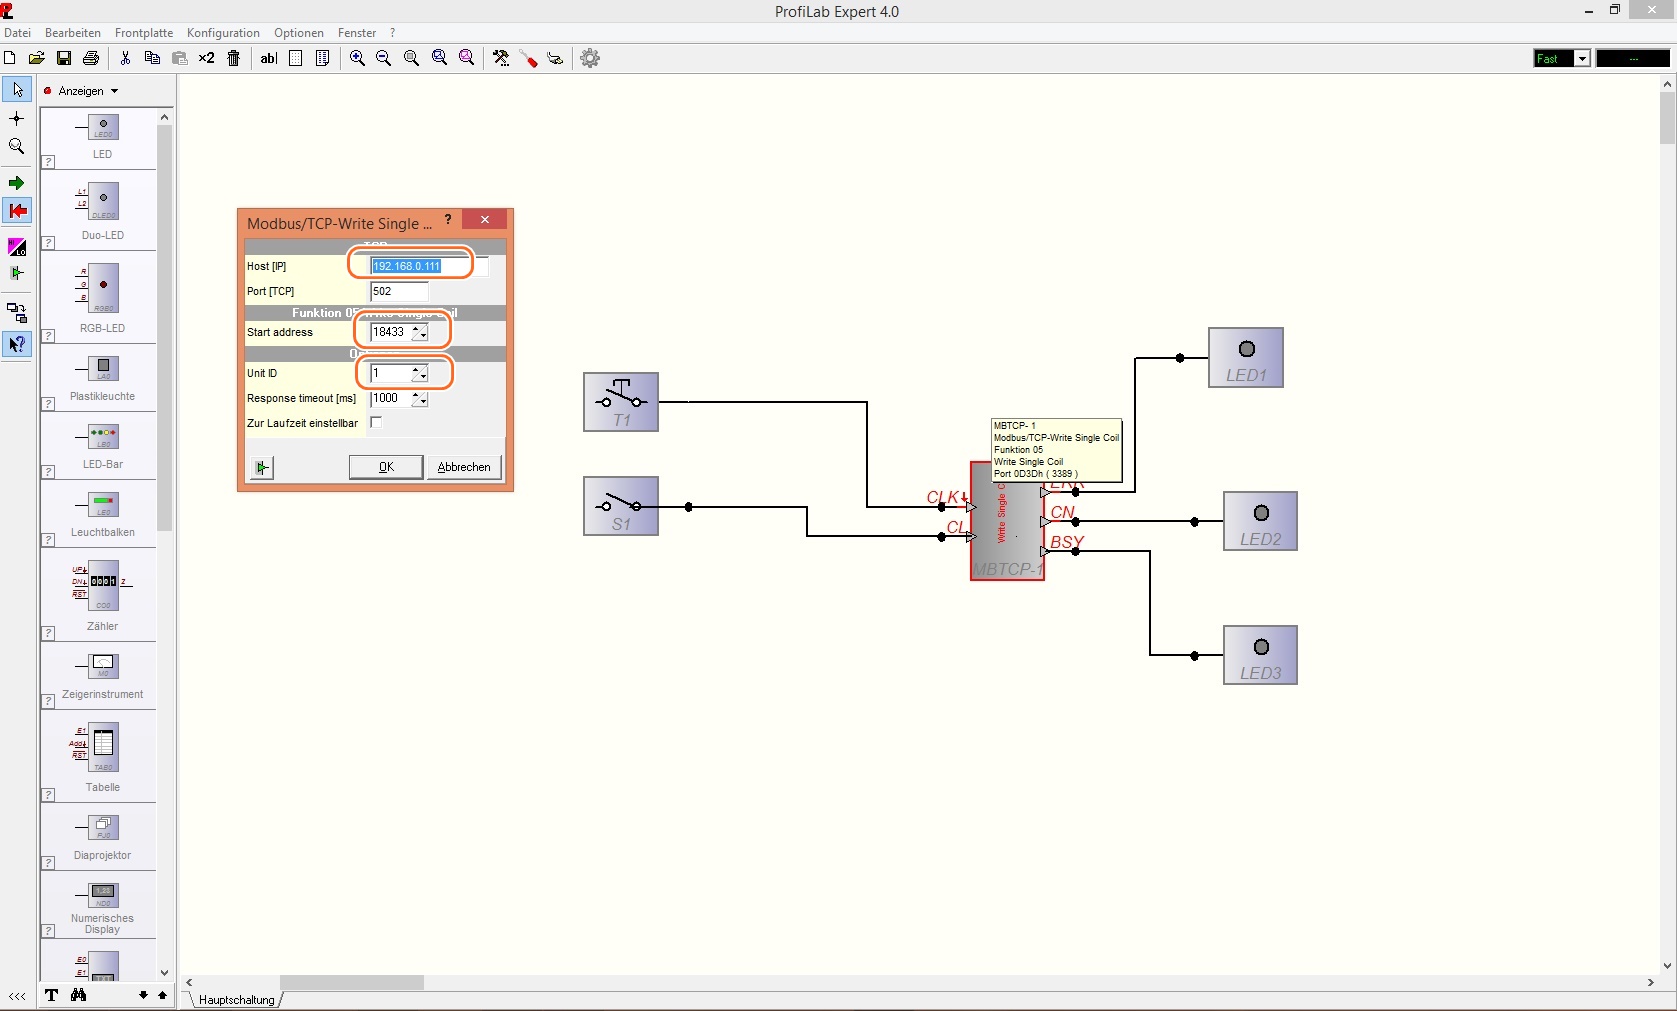Save the current circuit
1677x1011 pixels.
(63, 58)
